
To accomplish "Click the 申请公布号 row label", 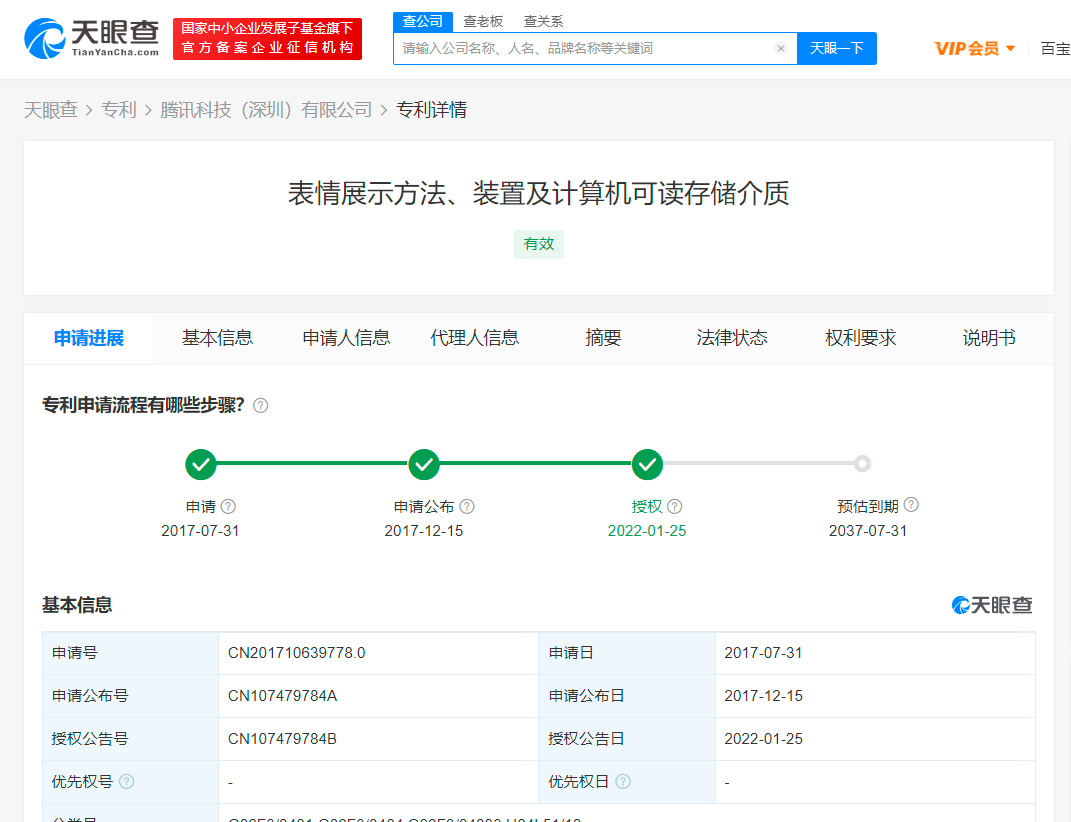I will point(90,696).
